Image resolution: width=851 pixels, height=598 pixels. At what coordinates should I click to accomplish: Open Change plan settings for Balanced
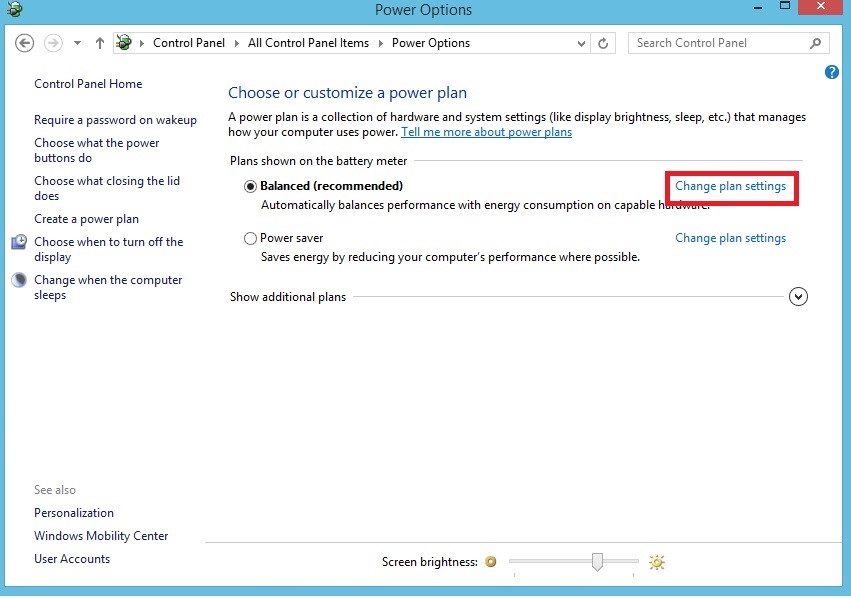[730, 186]
